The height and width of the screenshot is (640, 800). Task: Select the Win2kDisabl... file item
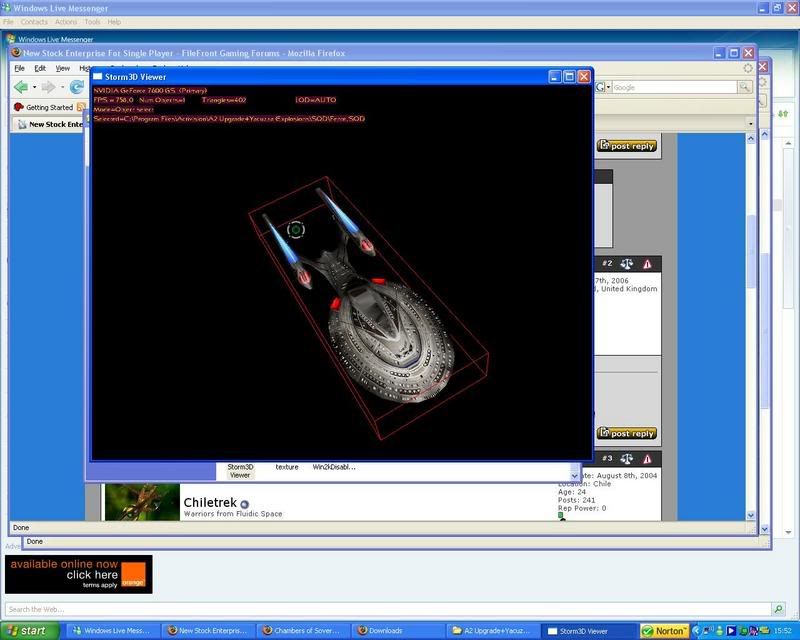(x=334, y=467)
